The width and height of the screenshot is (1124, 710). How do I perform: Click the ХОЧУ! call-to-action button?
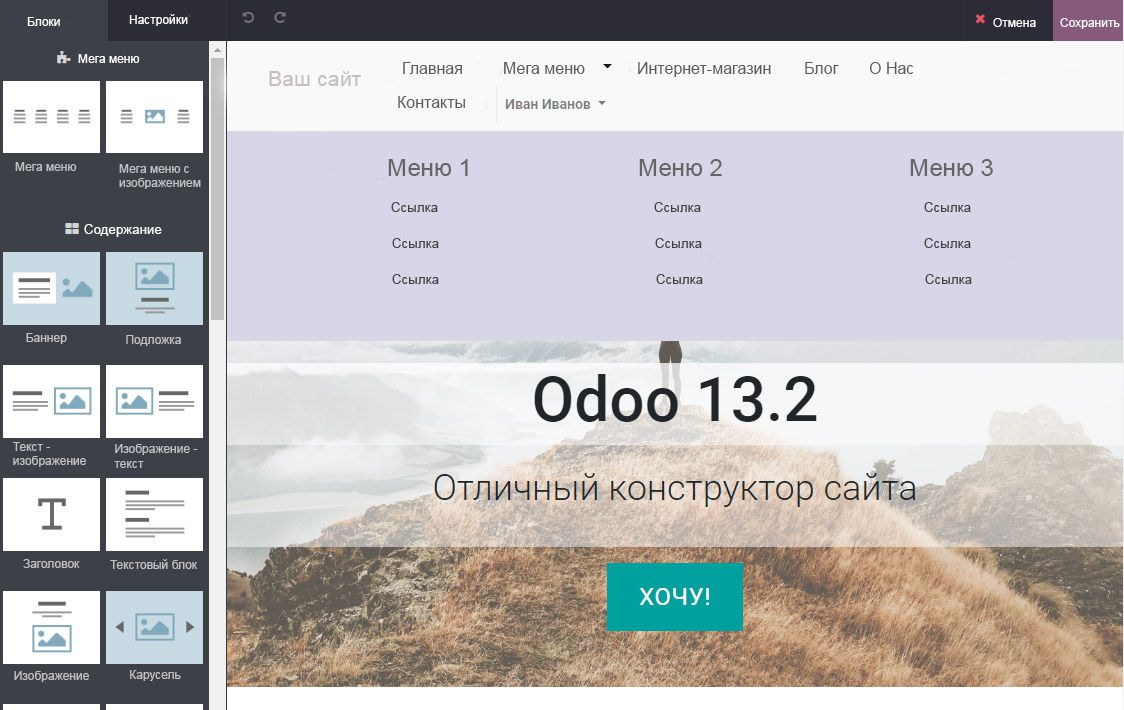pyautogui.click(x=674, y=597)
